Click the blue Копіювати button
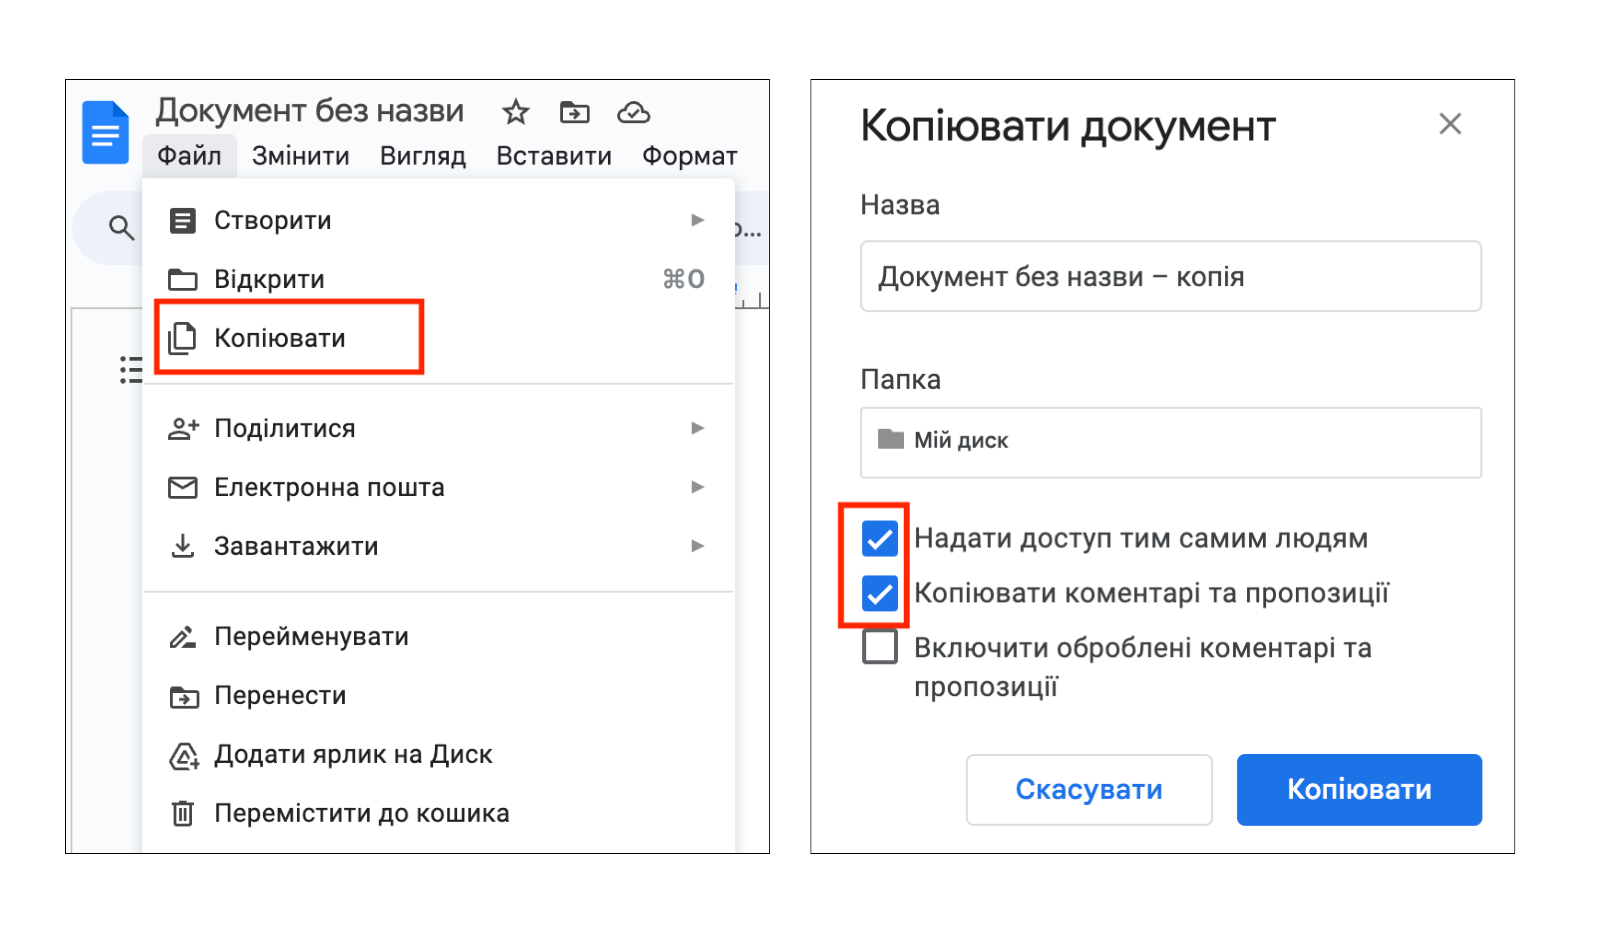Viewport: 1600px width, 935px height. tap(1359, 790)
